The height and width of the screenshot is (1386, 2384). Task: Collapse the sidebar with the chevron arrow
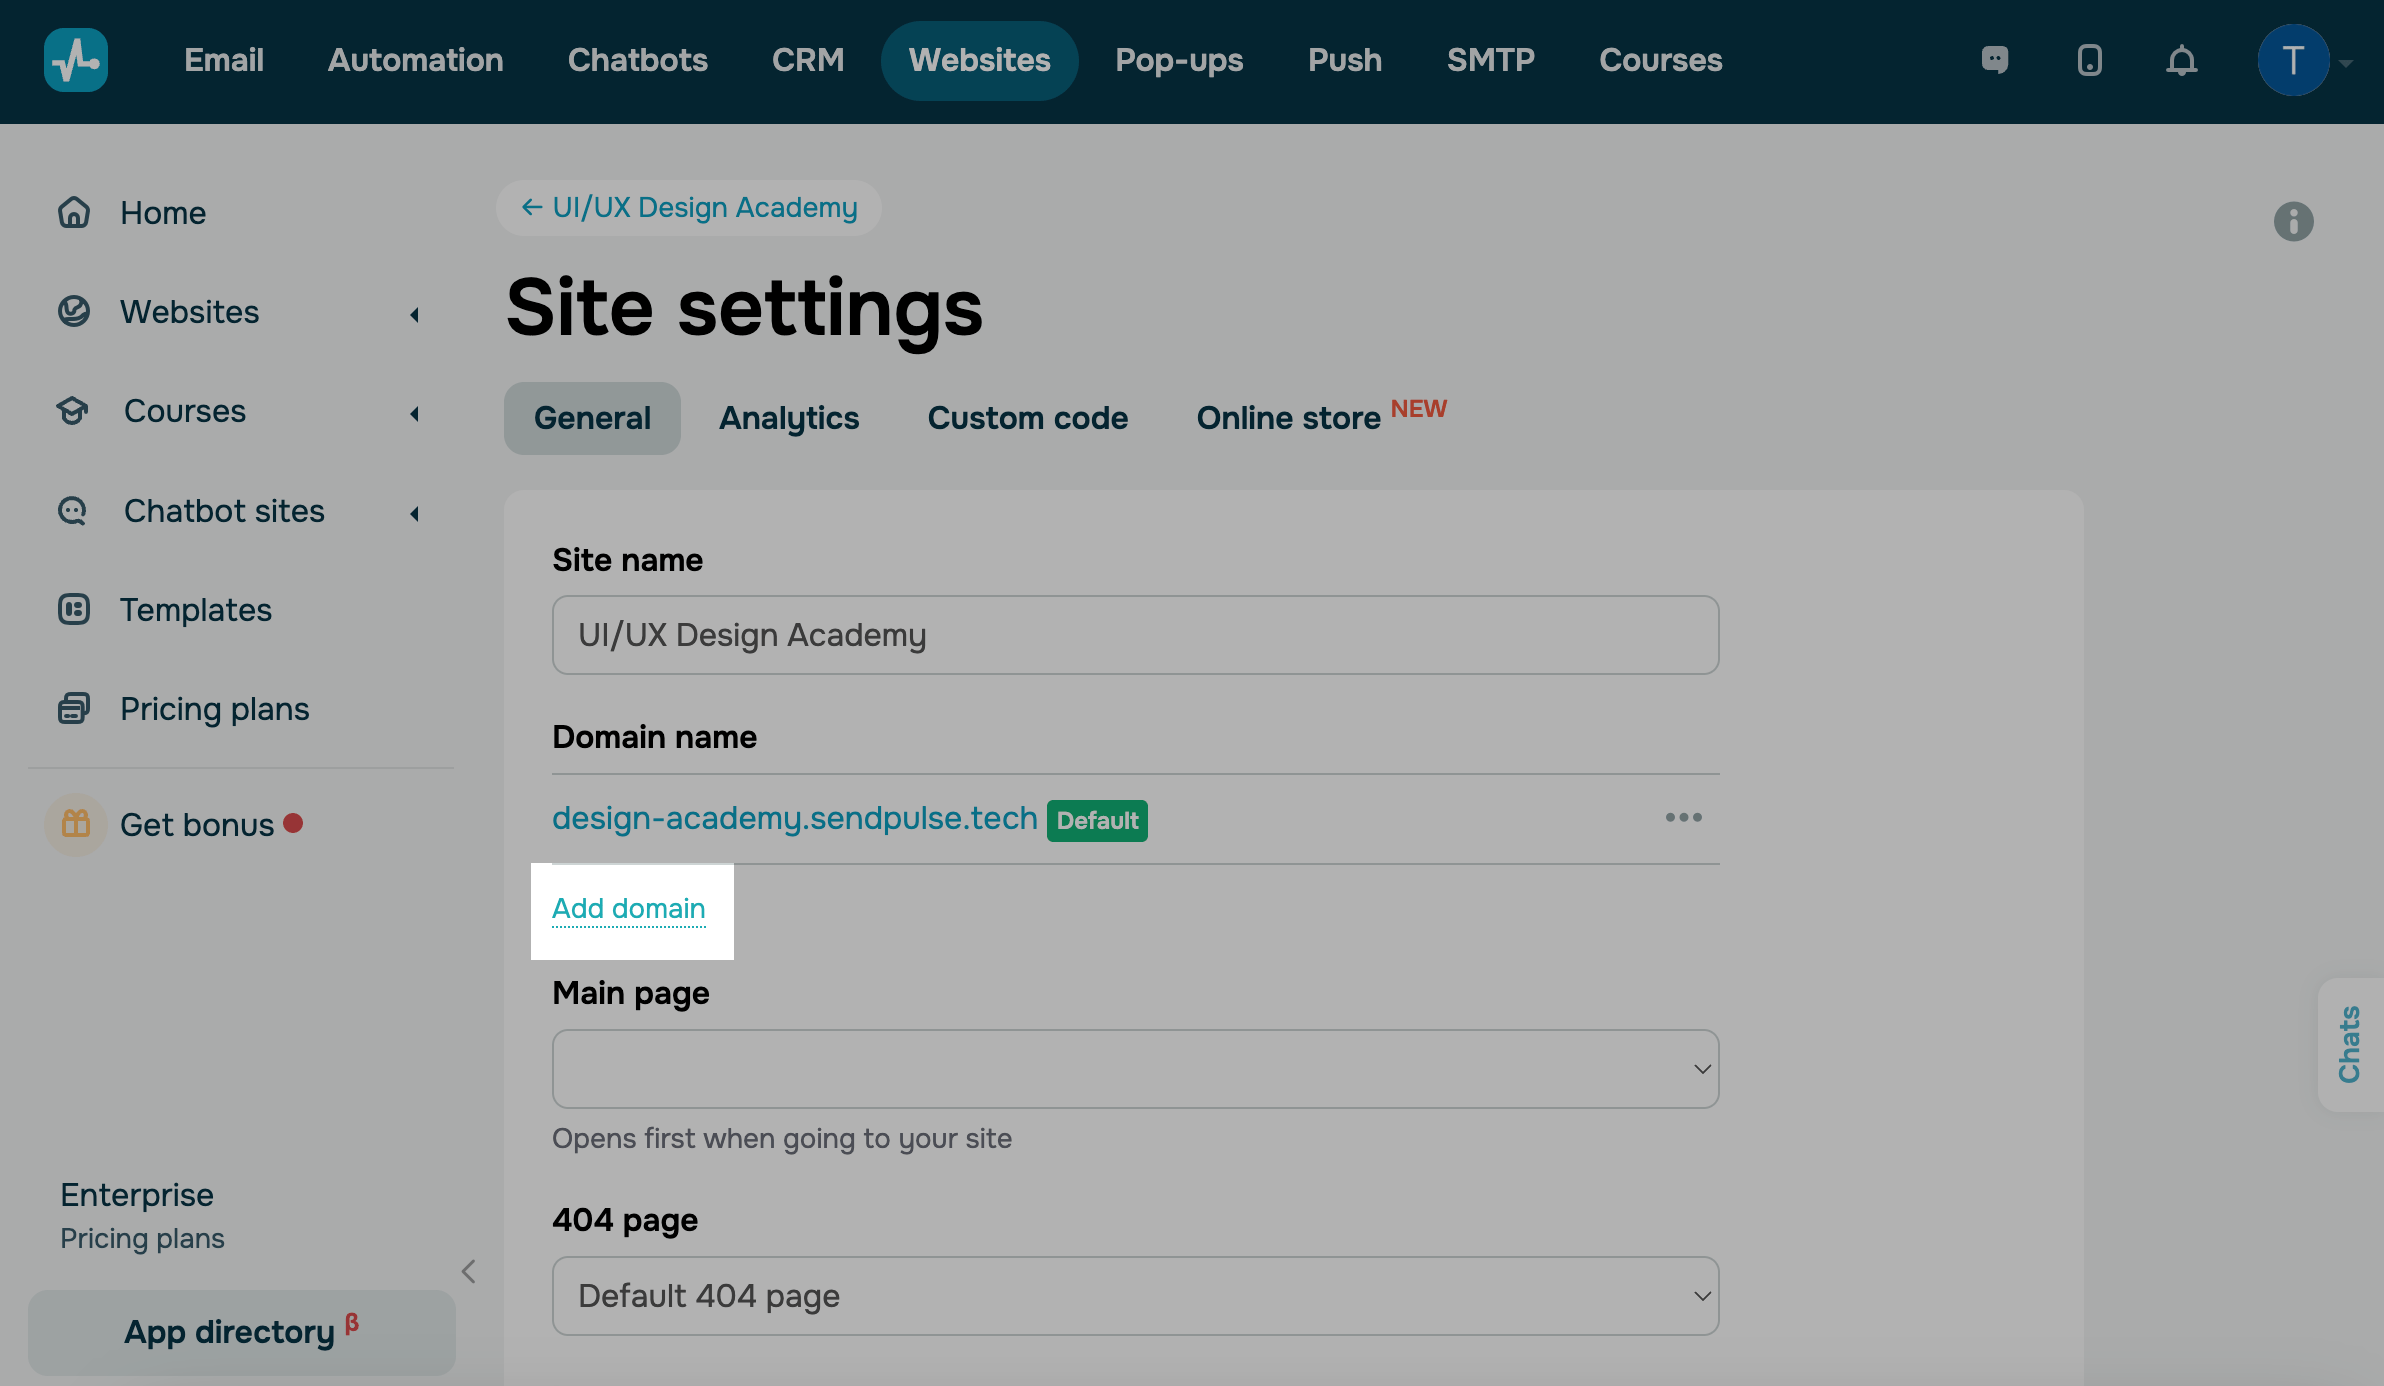pos(468,1271)
